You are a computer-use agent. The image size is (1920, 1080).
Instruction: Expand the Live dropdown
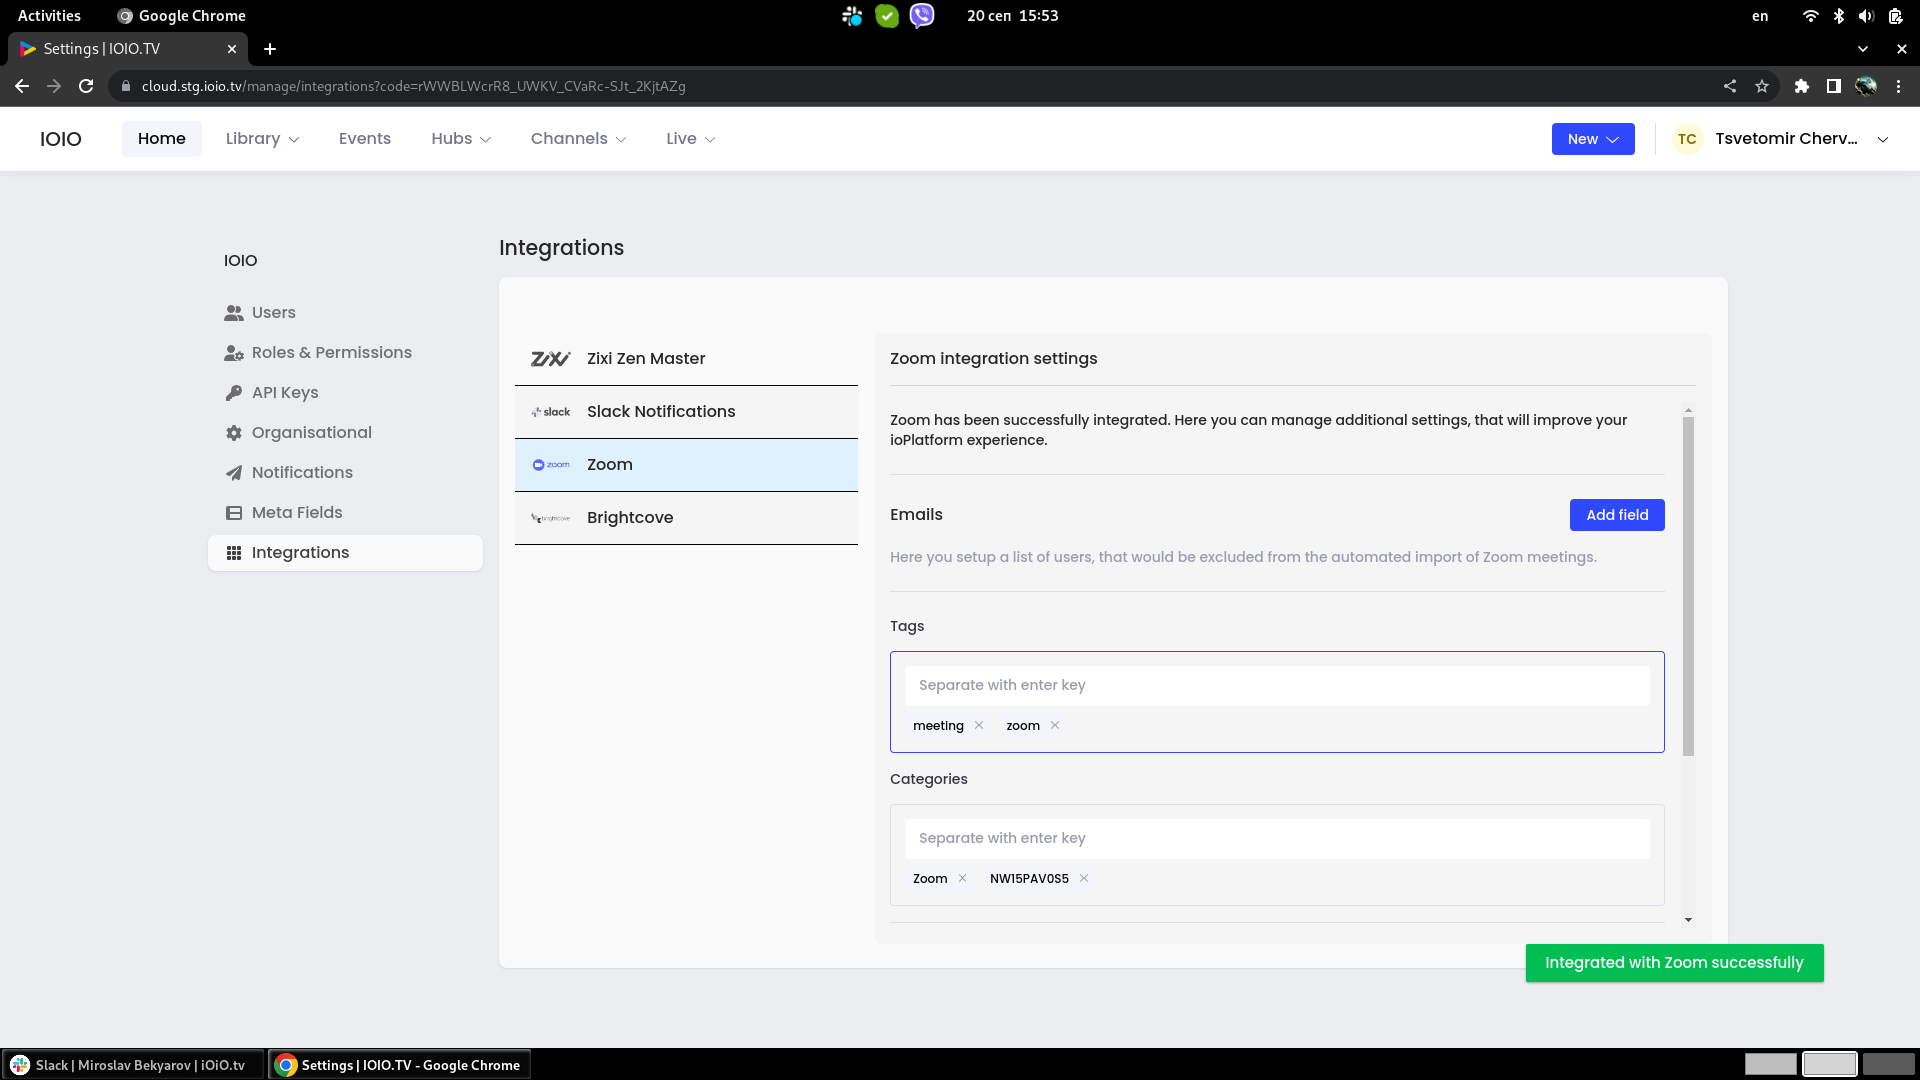[x=690, y=139]
